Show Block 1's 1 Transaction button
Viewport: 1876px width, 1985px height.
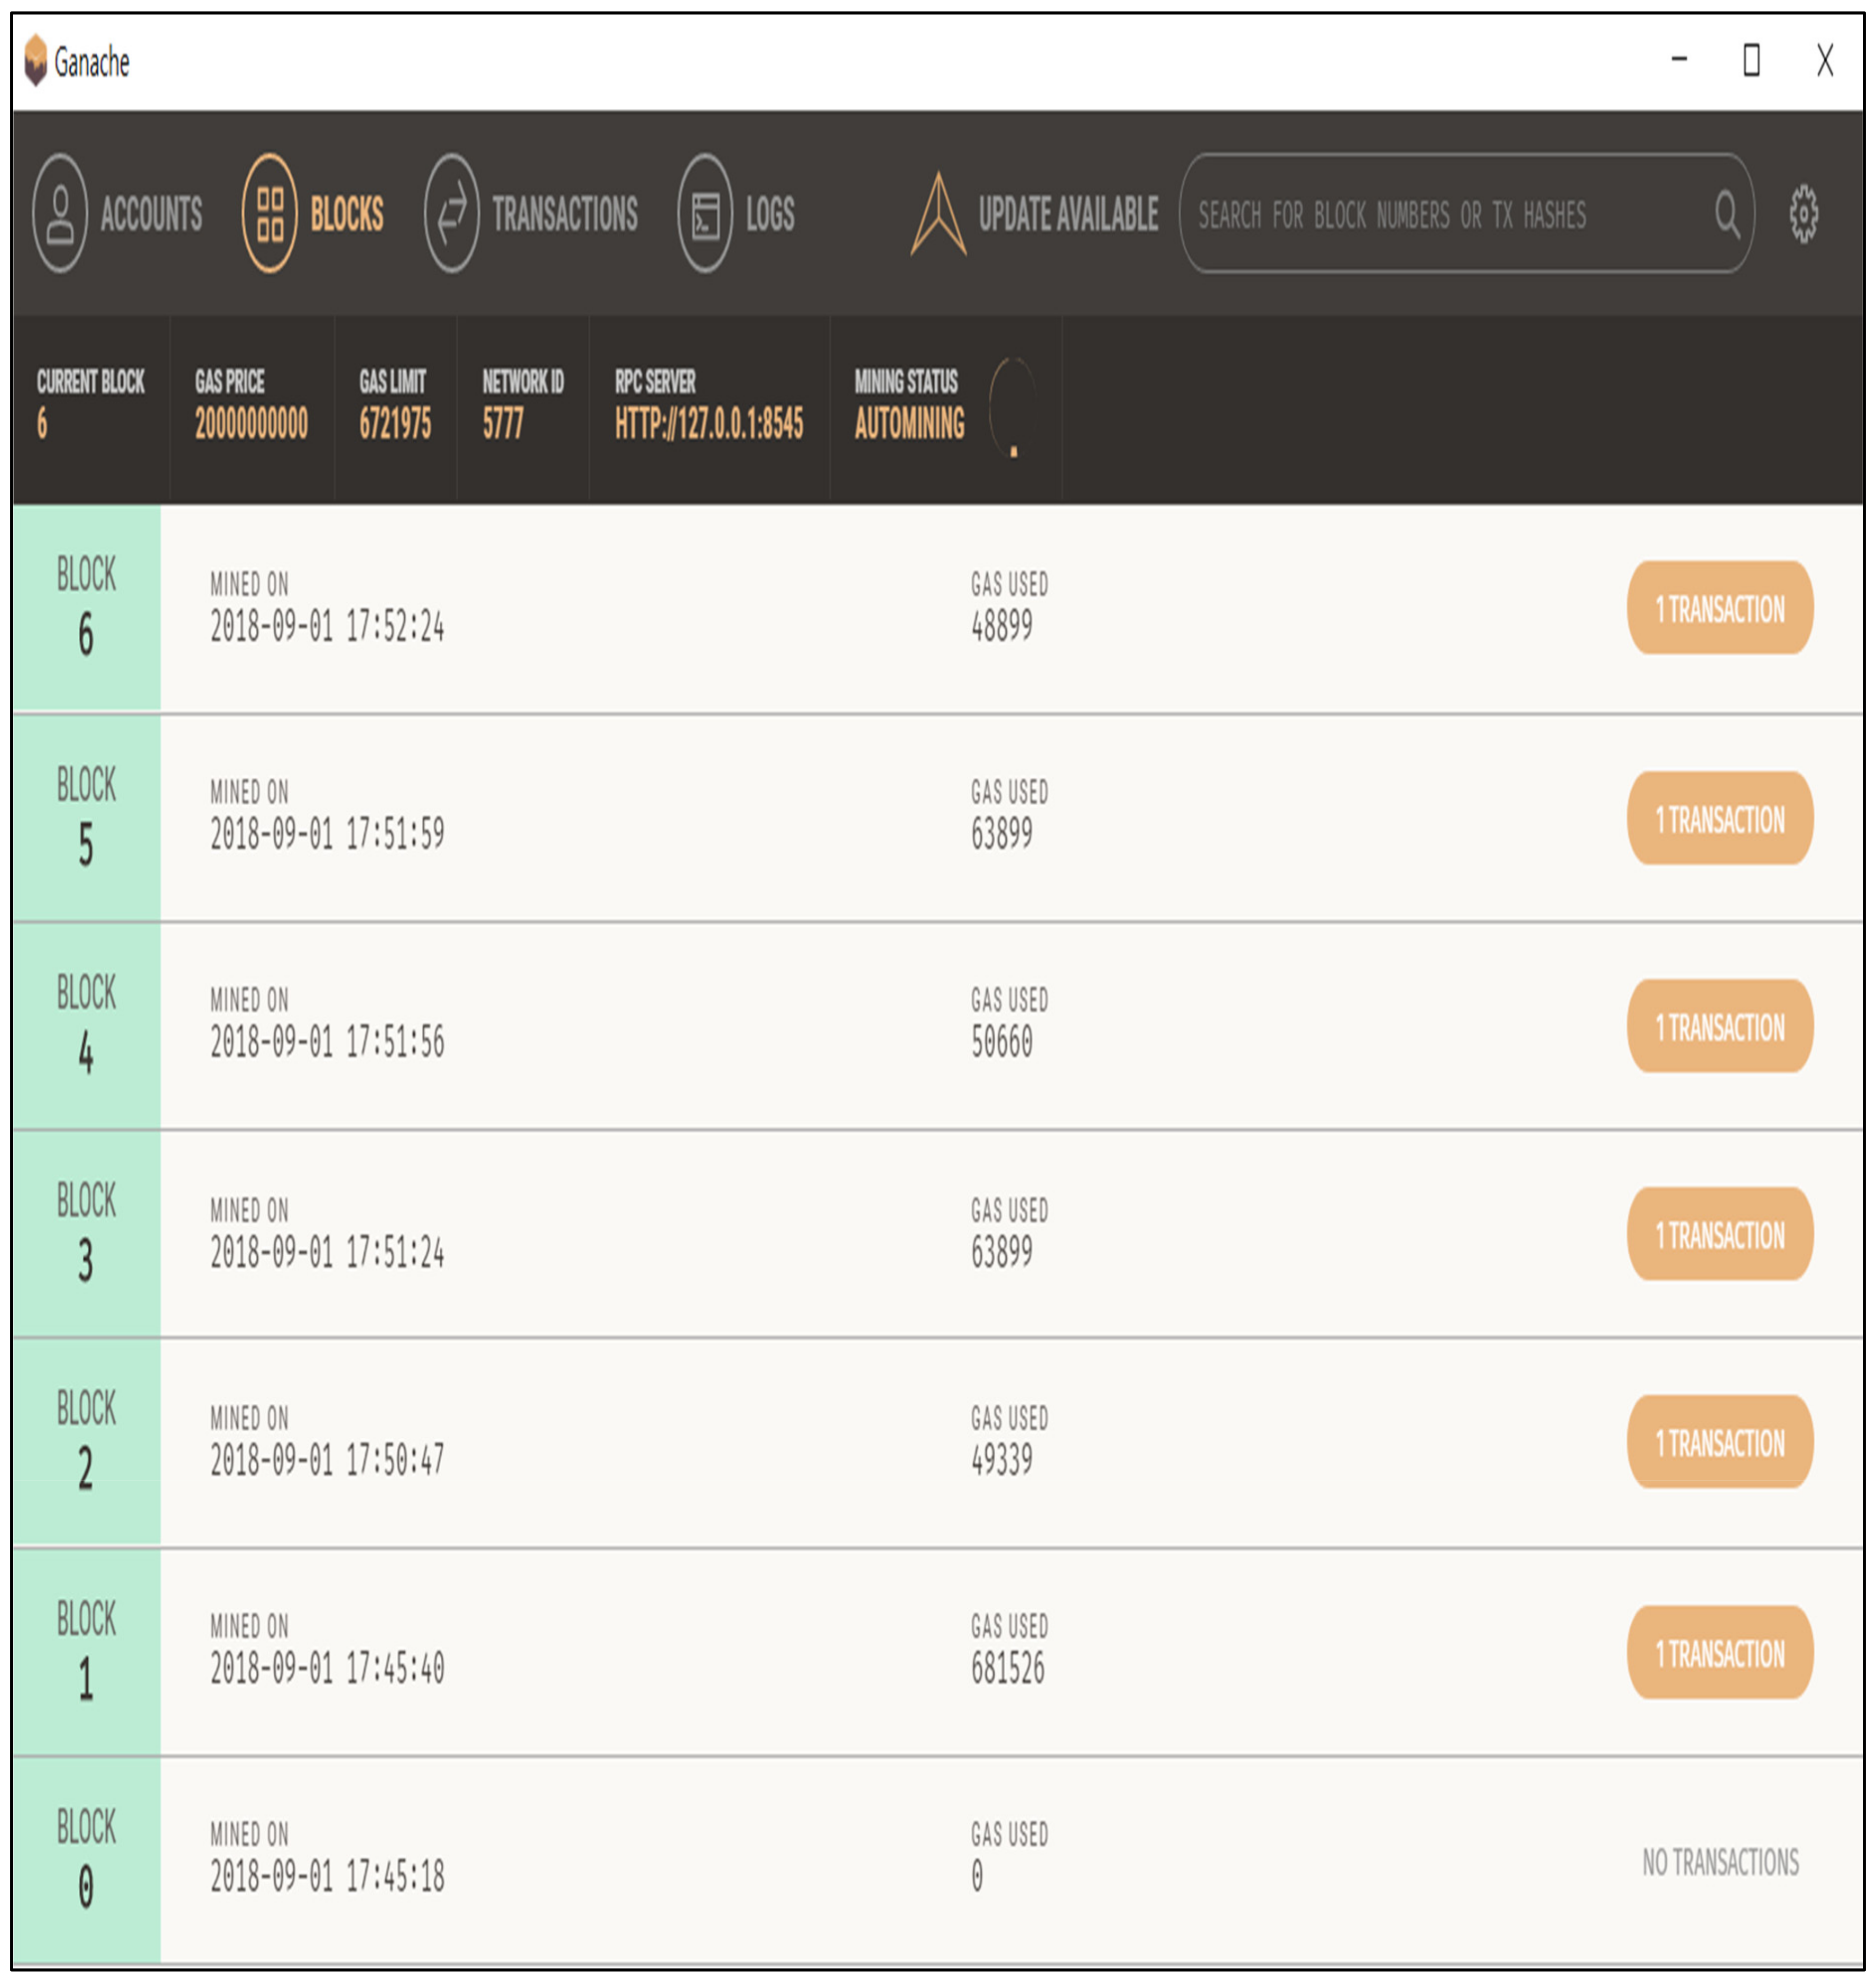1719,1653
